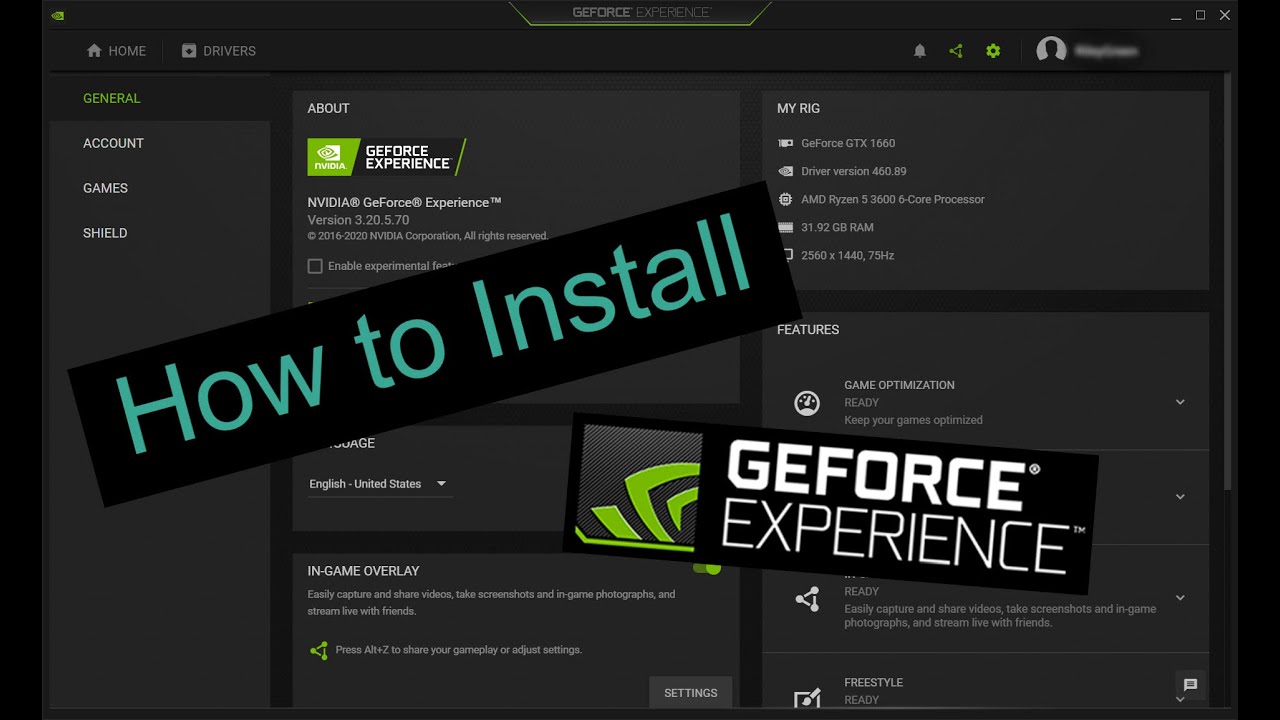Click the 31.92 GB RAM text
Viewport: 1280px width, 720px height.
[837, 227]
